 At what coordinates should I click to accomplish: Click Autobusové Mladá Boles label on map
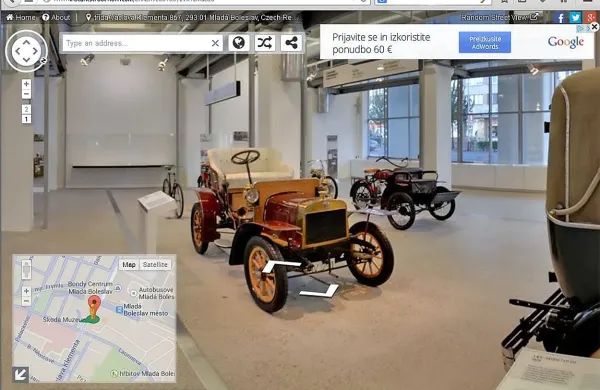156,293
